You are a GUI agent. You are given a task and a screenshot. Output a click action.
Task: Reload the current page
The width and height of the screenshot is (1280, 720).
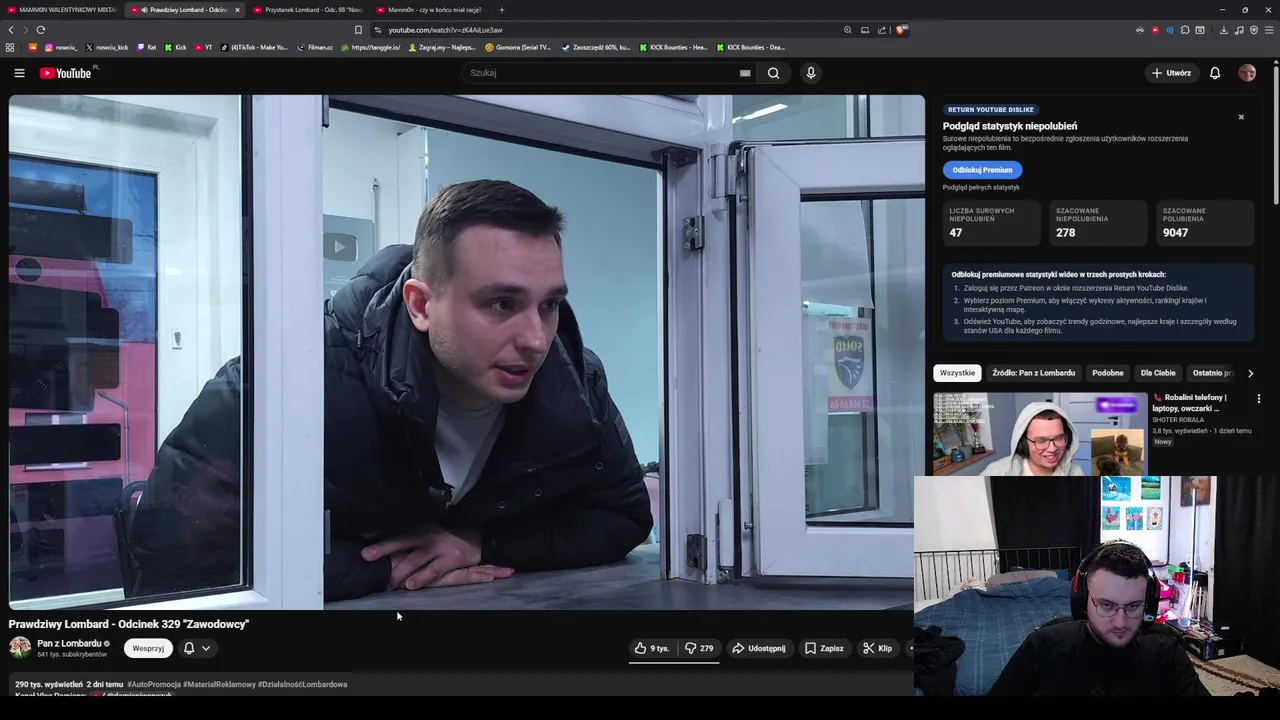click(41, 30)
